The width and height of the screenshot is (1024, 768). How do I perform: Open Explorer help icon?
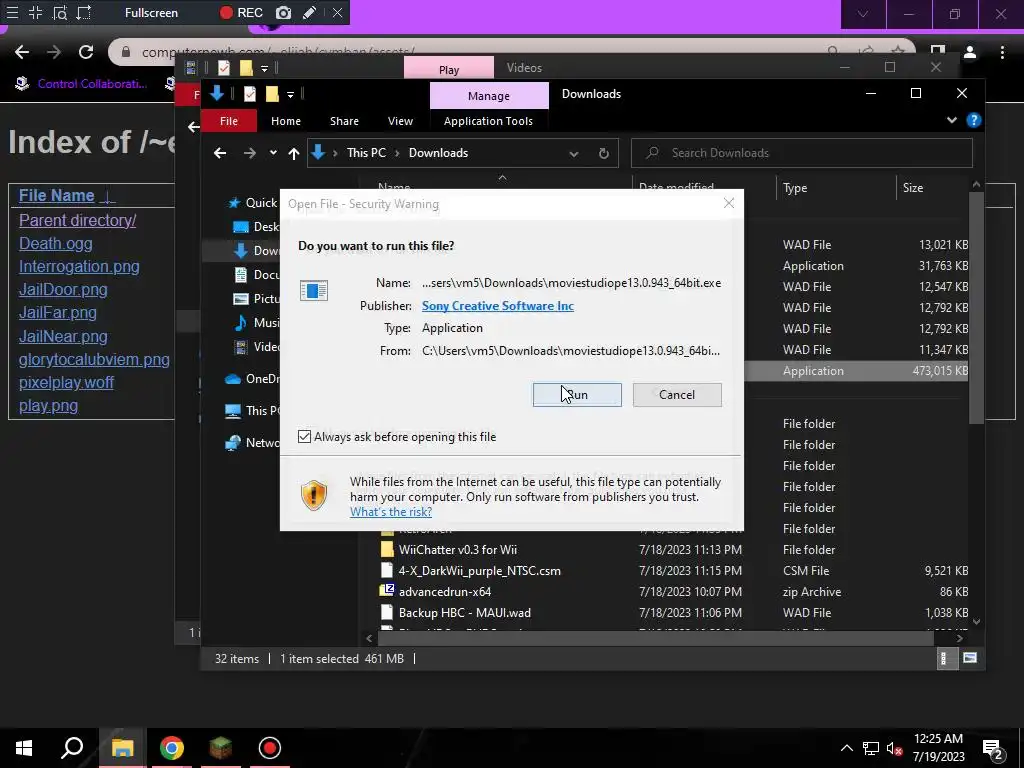pos(973,120)
